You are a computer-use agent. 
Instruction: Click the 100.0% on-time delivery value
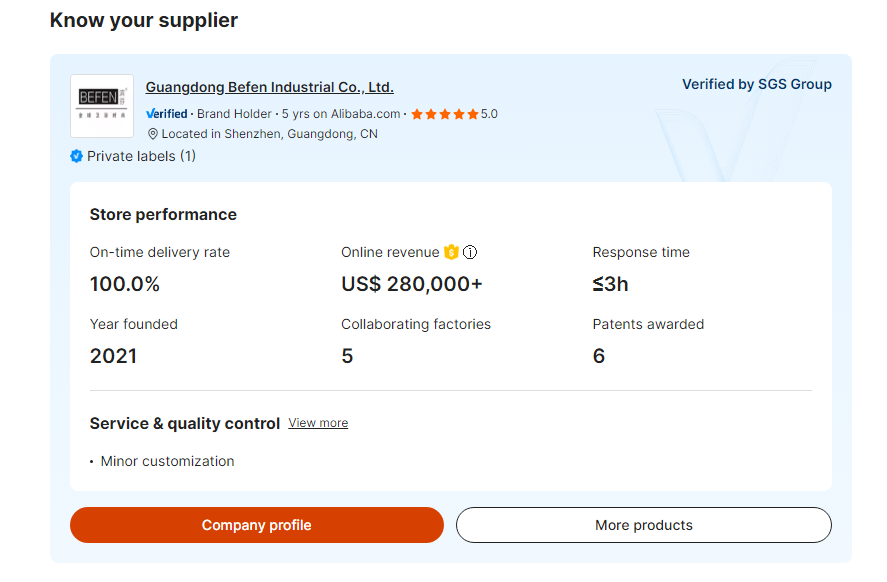[x=125, y=284]
